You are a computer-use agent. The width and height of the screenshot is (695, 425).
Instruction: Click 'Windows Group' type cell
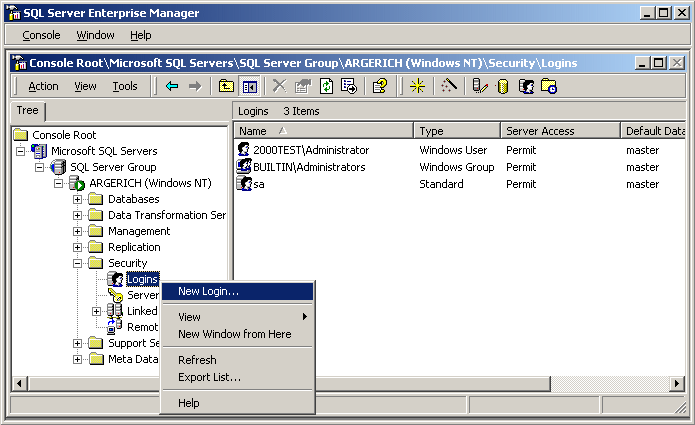[457, 167]
